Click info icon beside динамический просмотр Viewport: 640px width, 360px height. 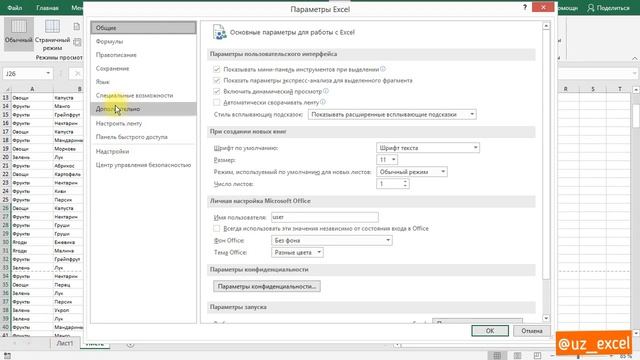[326, 91]
